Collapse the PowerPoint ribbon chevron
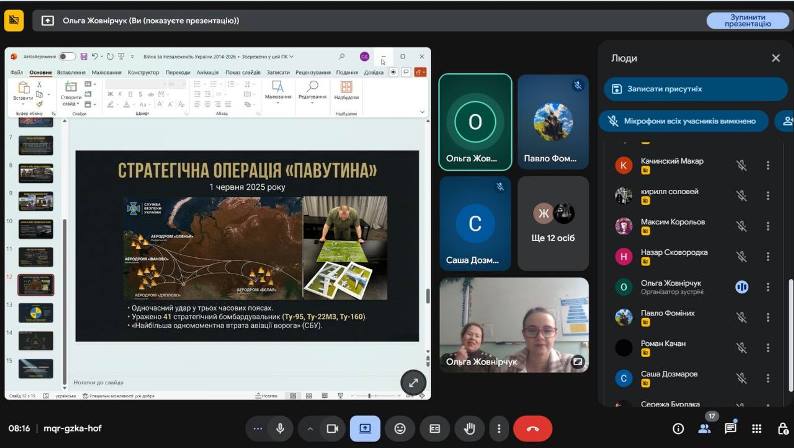The height and width of the screenshot is (448, 794). pyautogui.click(x=422, y=112)
